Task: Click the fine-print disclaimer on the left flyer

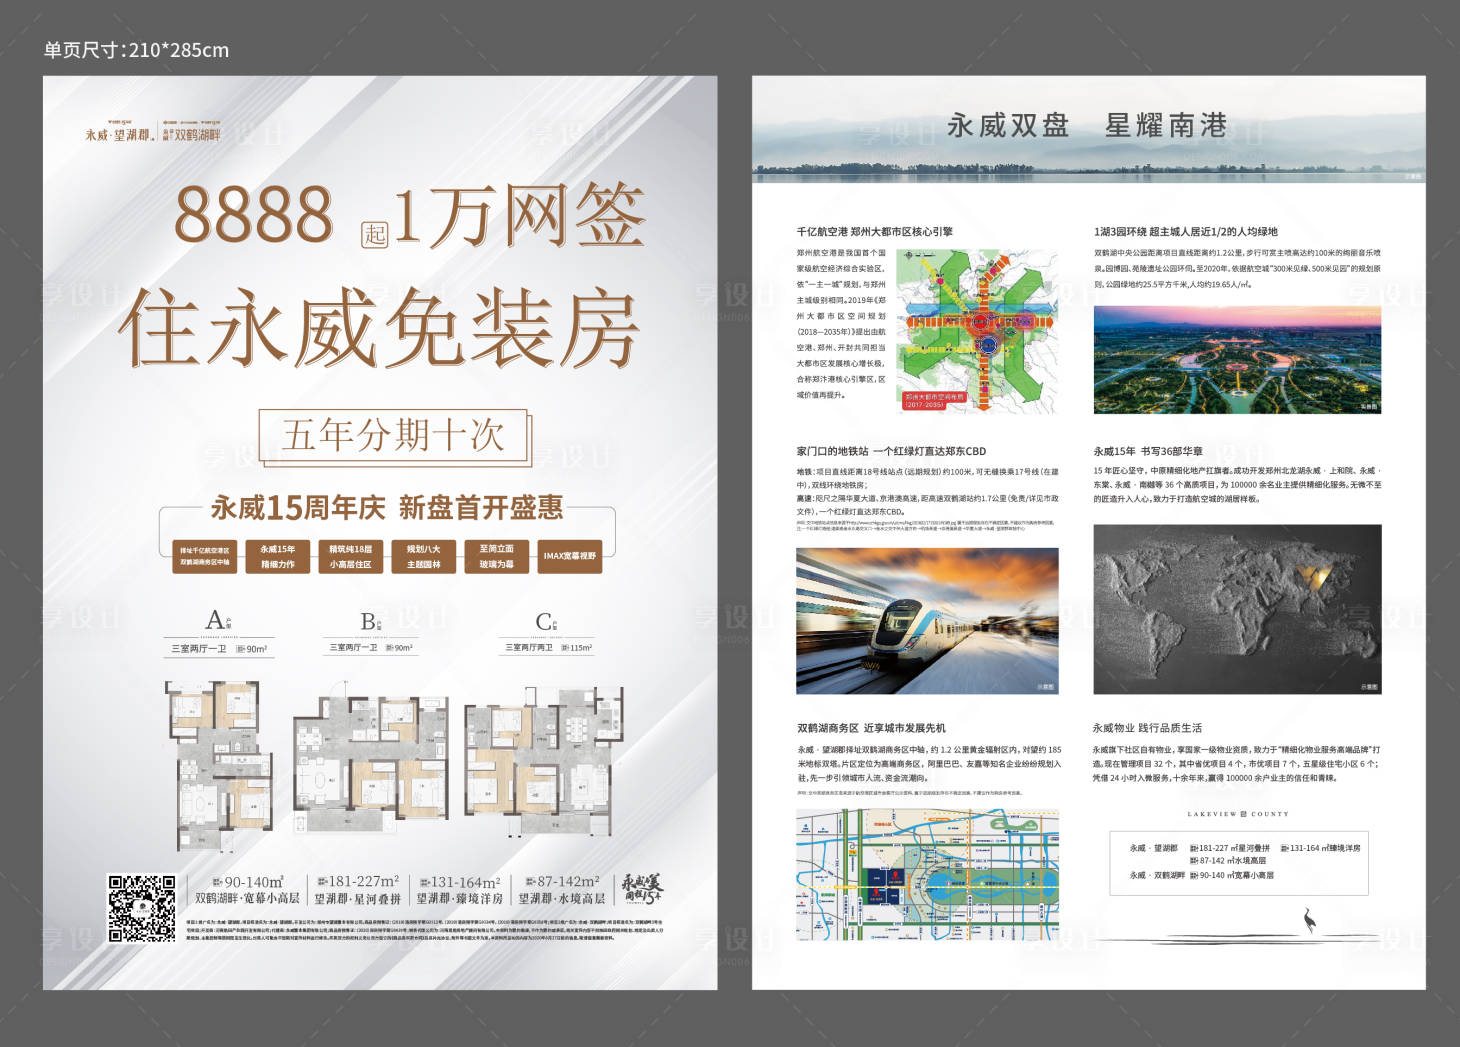Action: coord(423,930)
